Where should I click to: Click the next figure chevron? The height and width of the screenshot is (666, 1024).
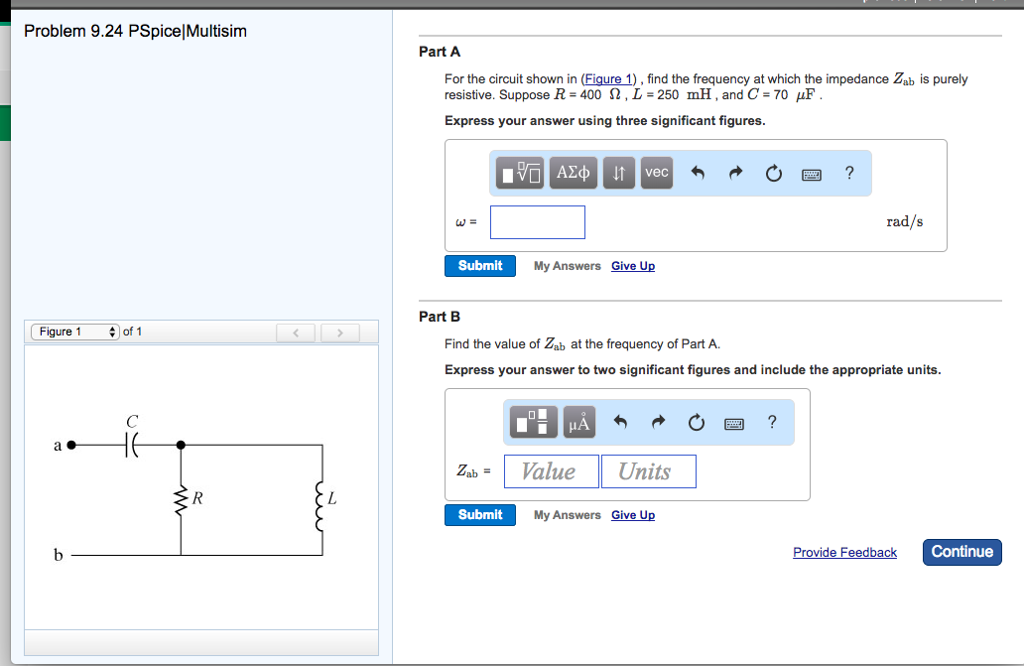click(x=340, y=331)
